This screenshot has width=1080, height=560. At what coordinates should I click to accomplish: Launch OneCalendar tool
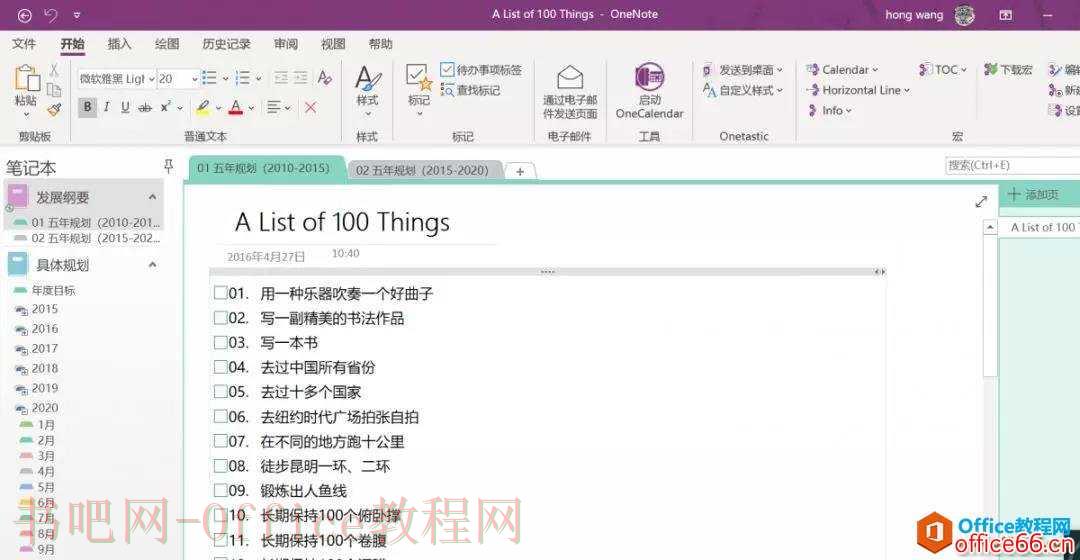pyautogui.click(x=650, y=90)
